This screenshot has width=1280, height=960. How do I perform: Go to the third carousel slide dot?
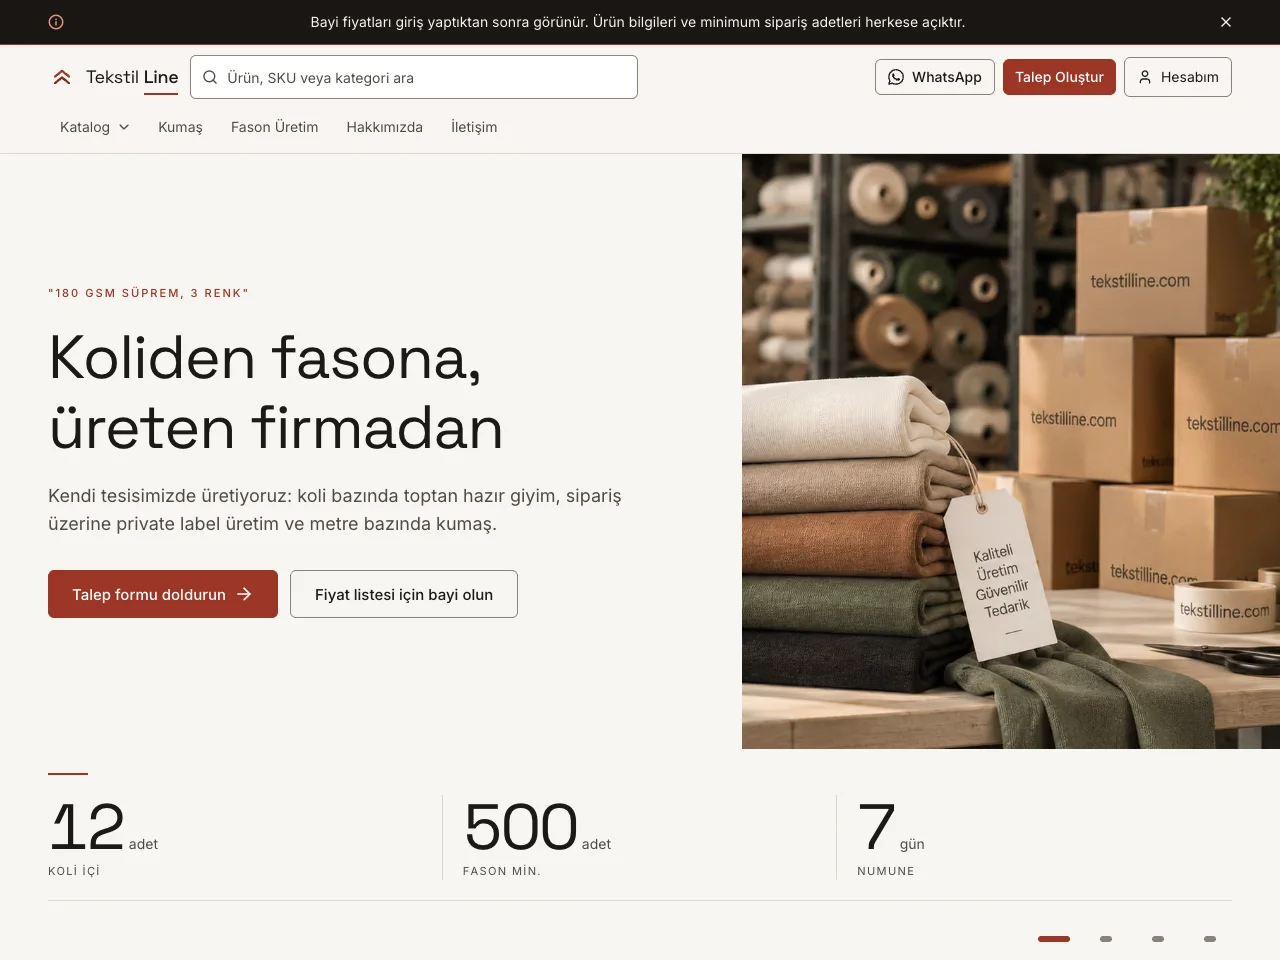click(1158, 939)
